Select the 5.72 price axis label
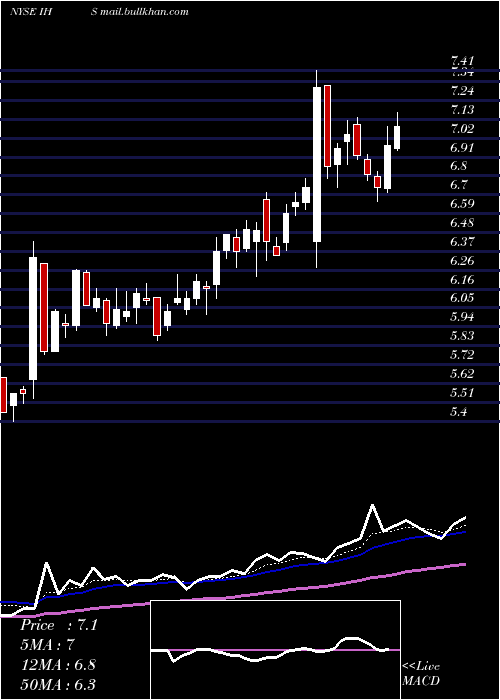Screen dimensions: 500x700 (x=462, y=355)
